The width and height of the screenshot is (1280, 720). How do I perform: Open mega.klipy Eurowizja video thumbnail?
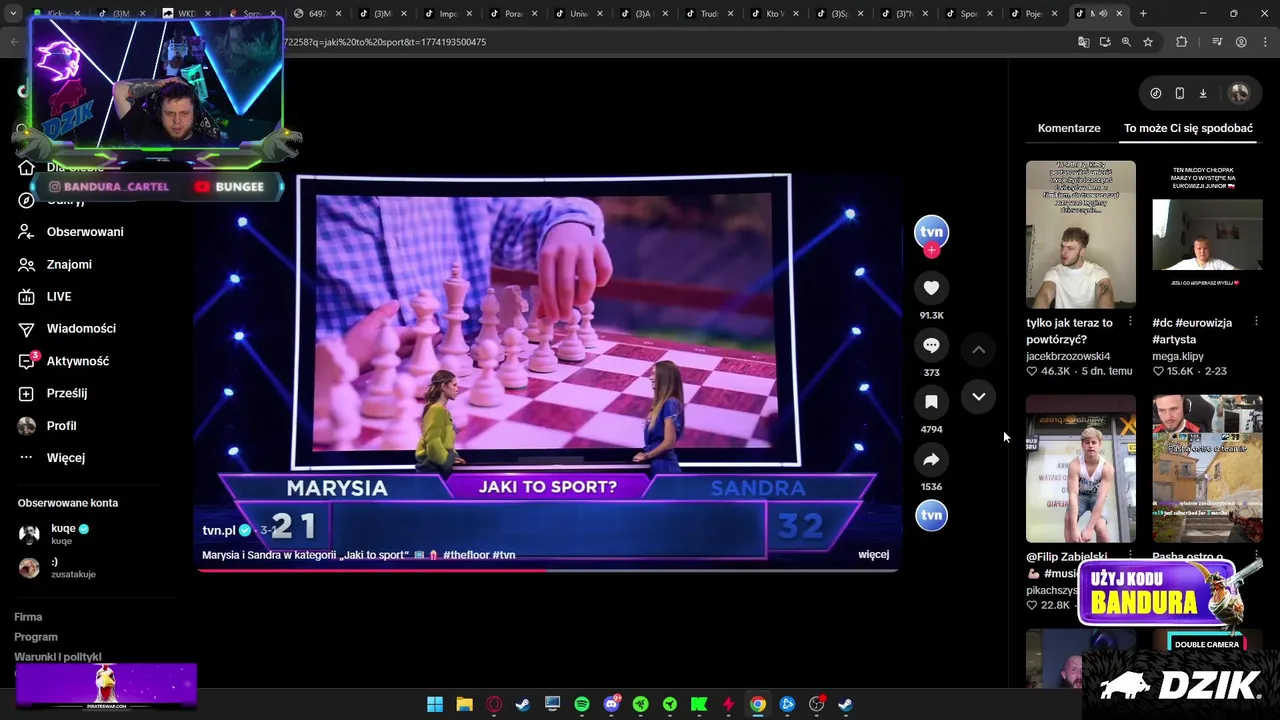1207,235
